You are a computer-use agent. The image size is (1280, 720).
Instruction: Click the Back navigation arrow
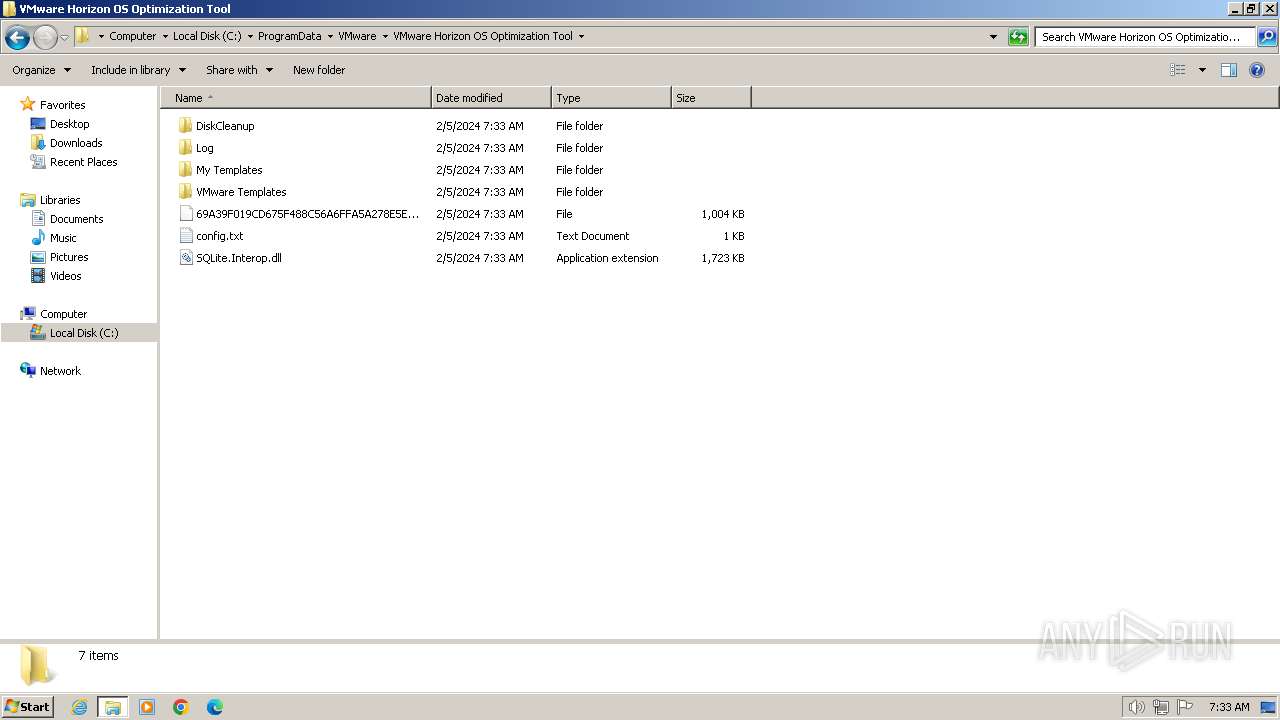coord(17,38)
